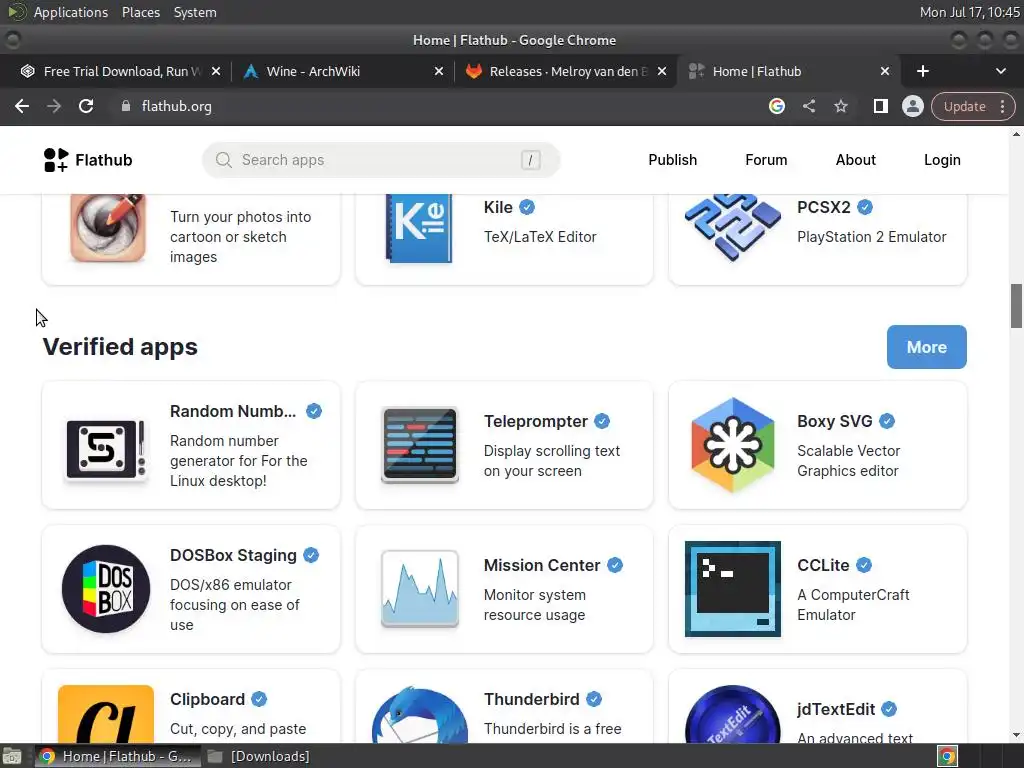The height and width of the screenshot is (768, 1024).
Task: Open the About link
Action: tap(856, 160)
